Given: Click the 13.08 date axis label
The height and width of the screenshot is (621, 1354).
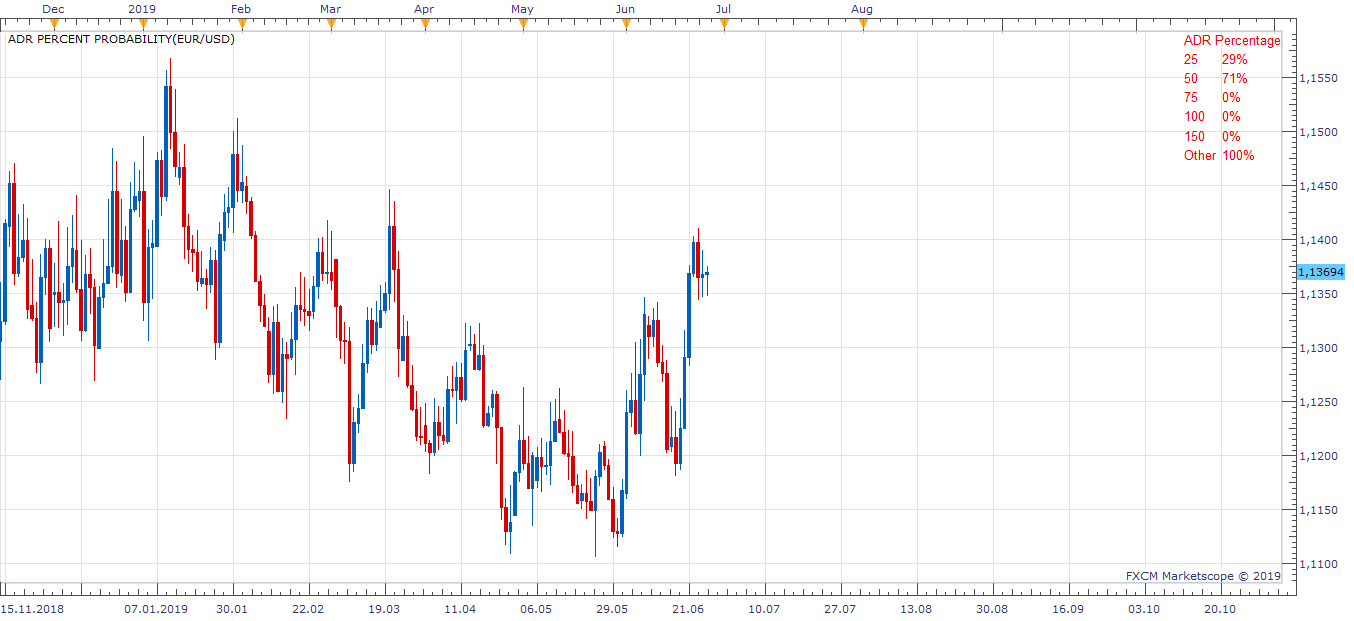Looking at the screenshot, I should pos(916,608).
